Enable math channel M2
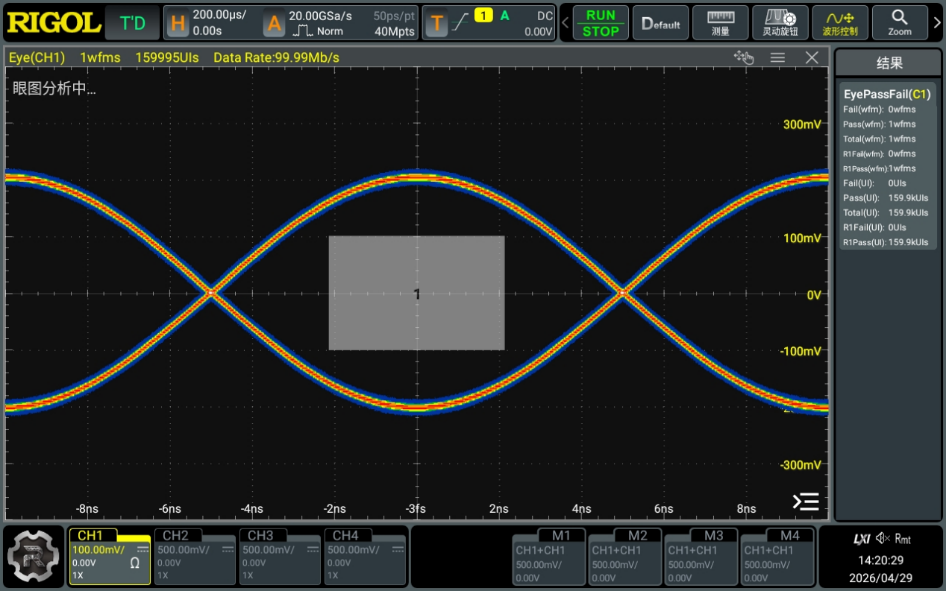The height and width of the screenshot is (591, 946). click(x=625, y=557)
